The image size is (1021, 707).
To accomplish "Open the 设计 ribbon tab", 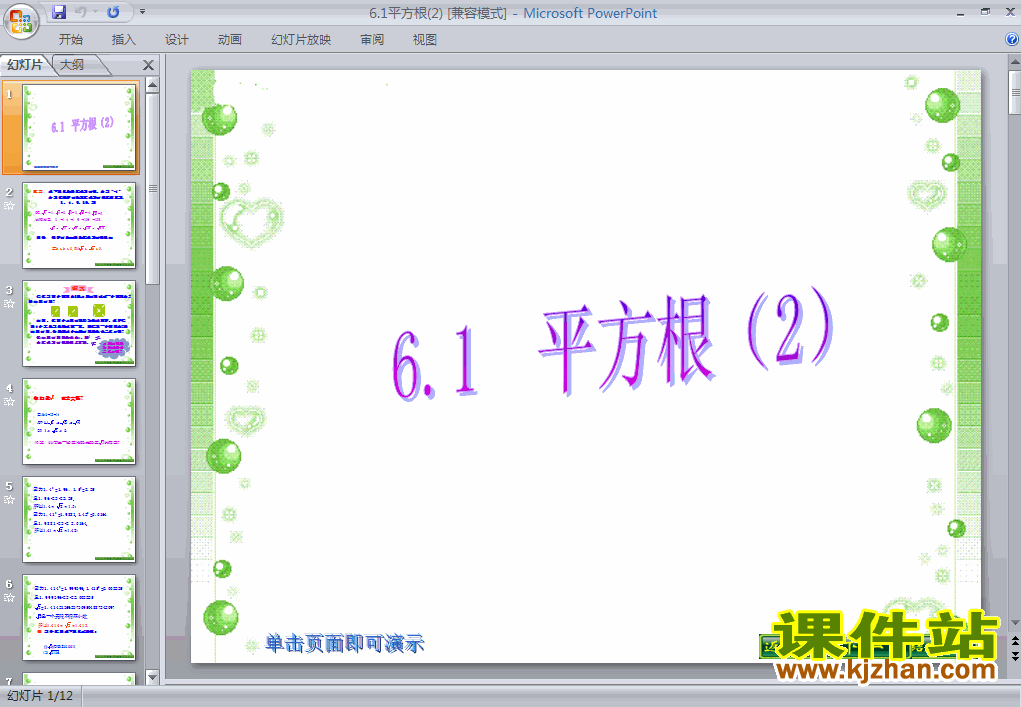I will coord(176,40).
